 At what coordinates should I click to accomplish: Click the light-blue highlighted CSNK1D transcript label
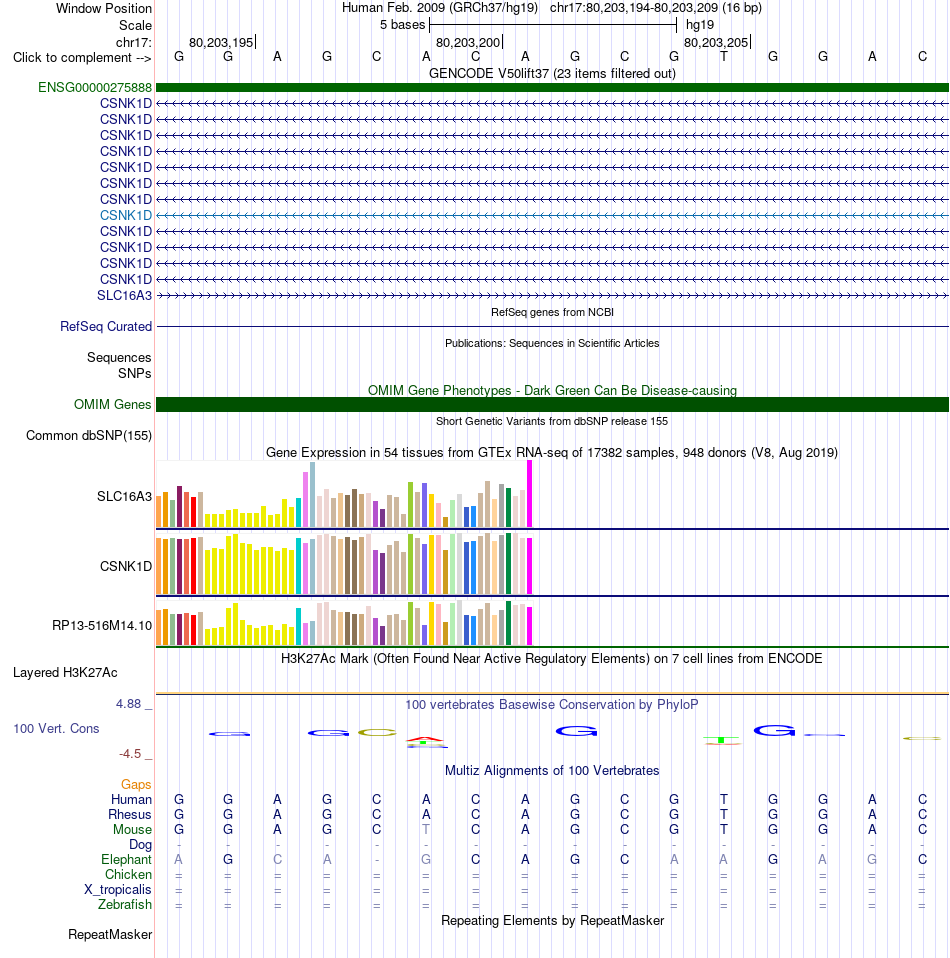click(x=126, y=215)
